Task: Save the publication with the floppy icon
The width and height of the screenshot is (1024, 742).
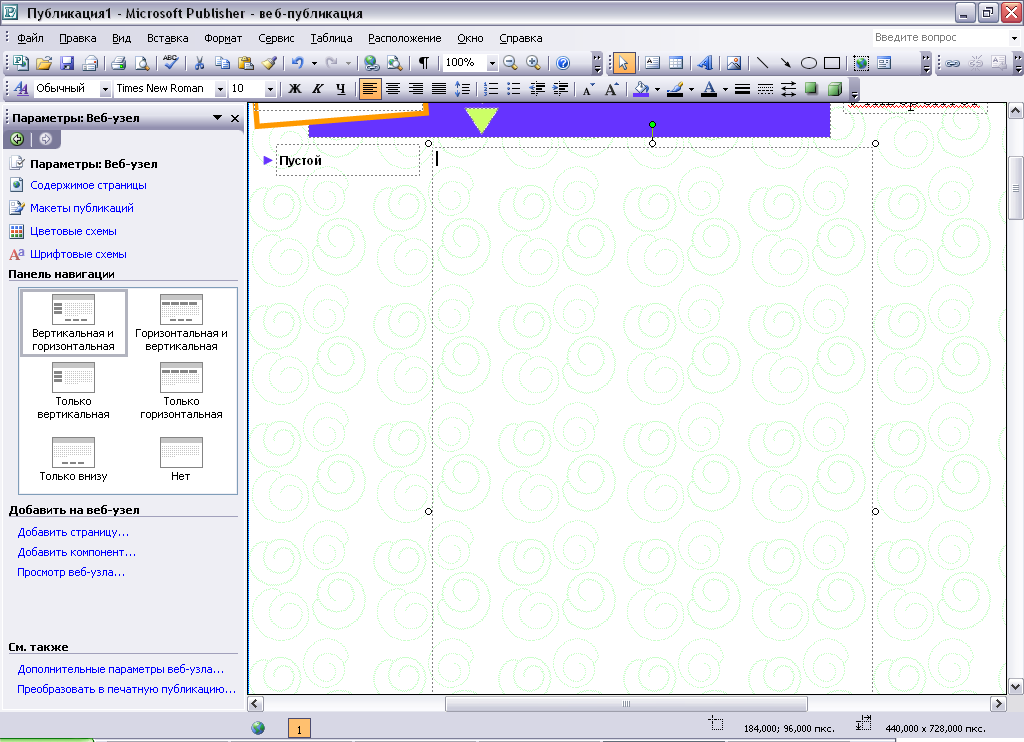Action: tap(67, 63)
